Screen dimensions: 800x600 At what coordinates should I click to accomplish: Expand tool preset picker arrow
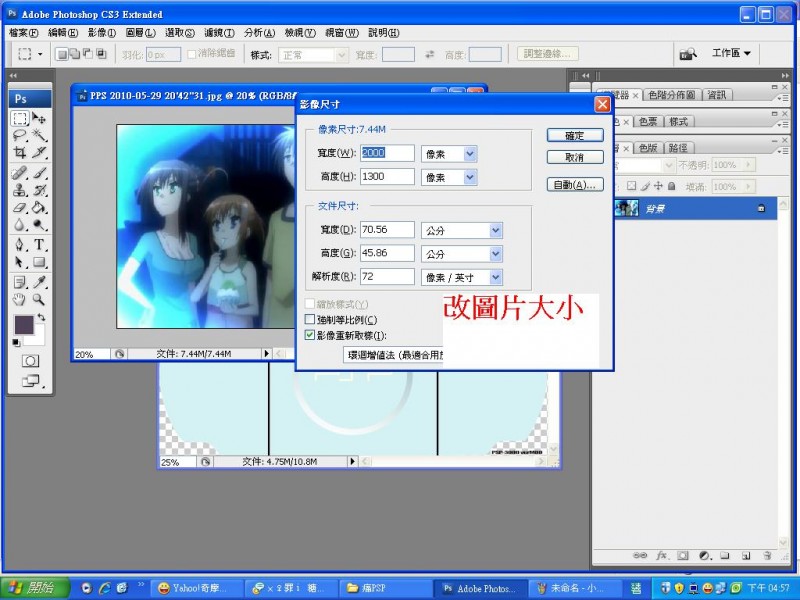(x=40, y=54)
